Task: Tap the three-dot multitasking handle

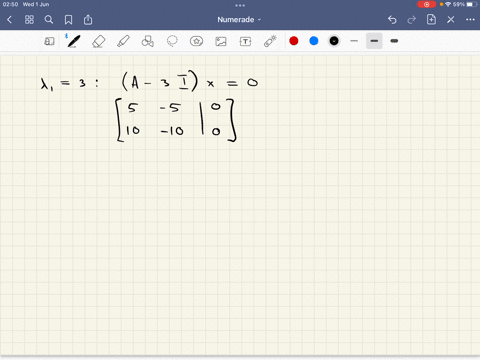Action: pos(240,5)
